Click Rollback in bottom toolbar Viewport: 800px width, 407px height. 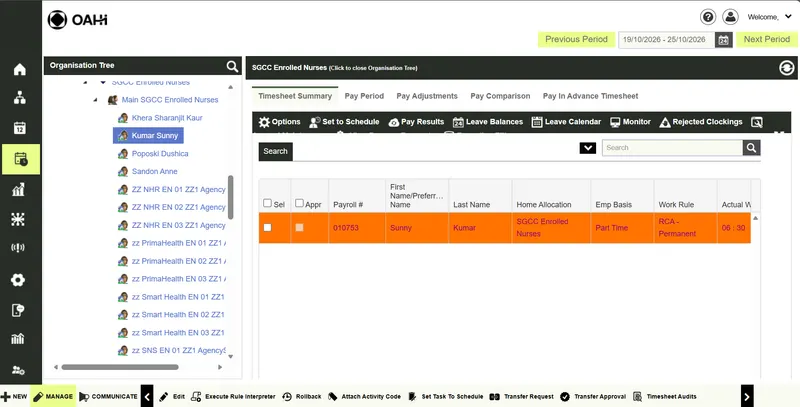click(302, 396)
